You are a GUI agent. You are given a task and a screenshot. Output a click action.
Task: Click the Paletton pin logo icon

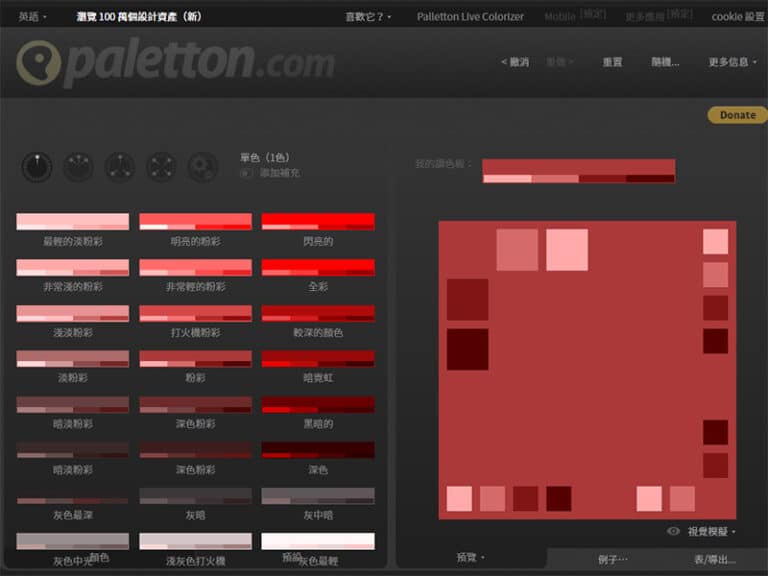tap(38, 62)
